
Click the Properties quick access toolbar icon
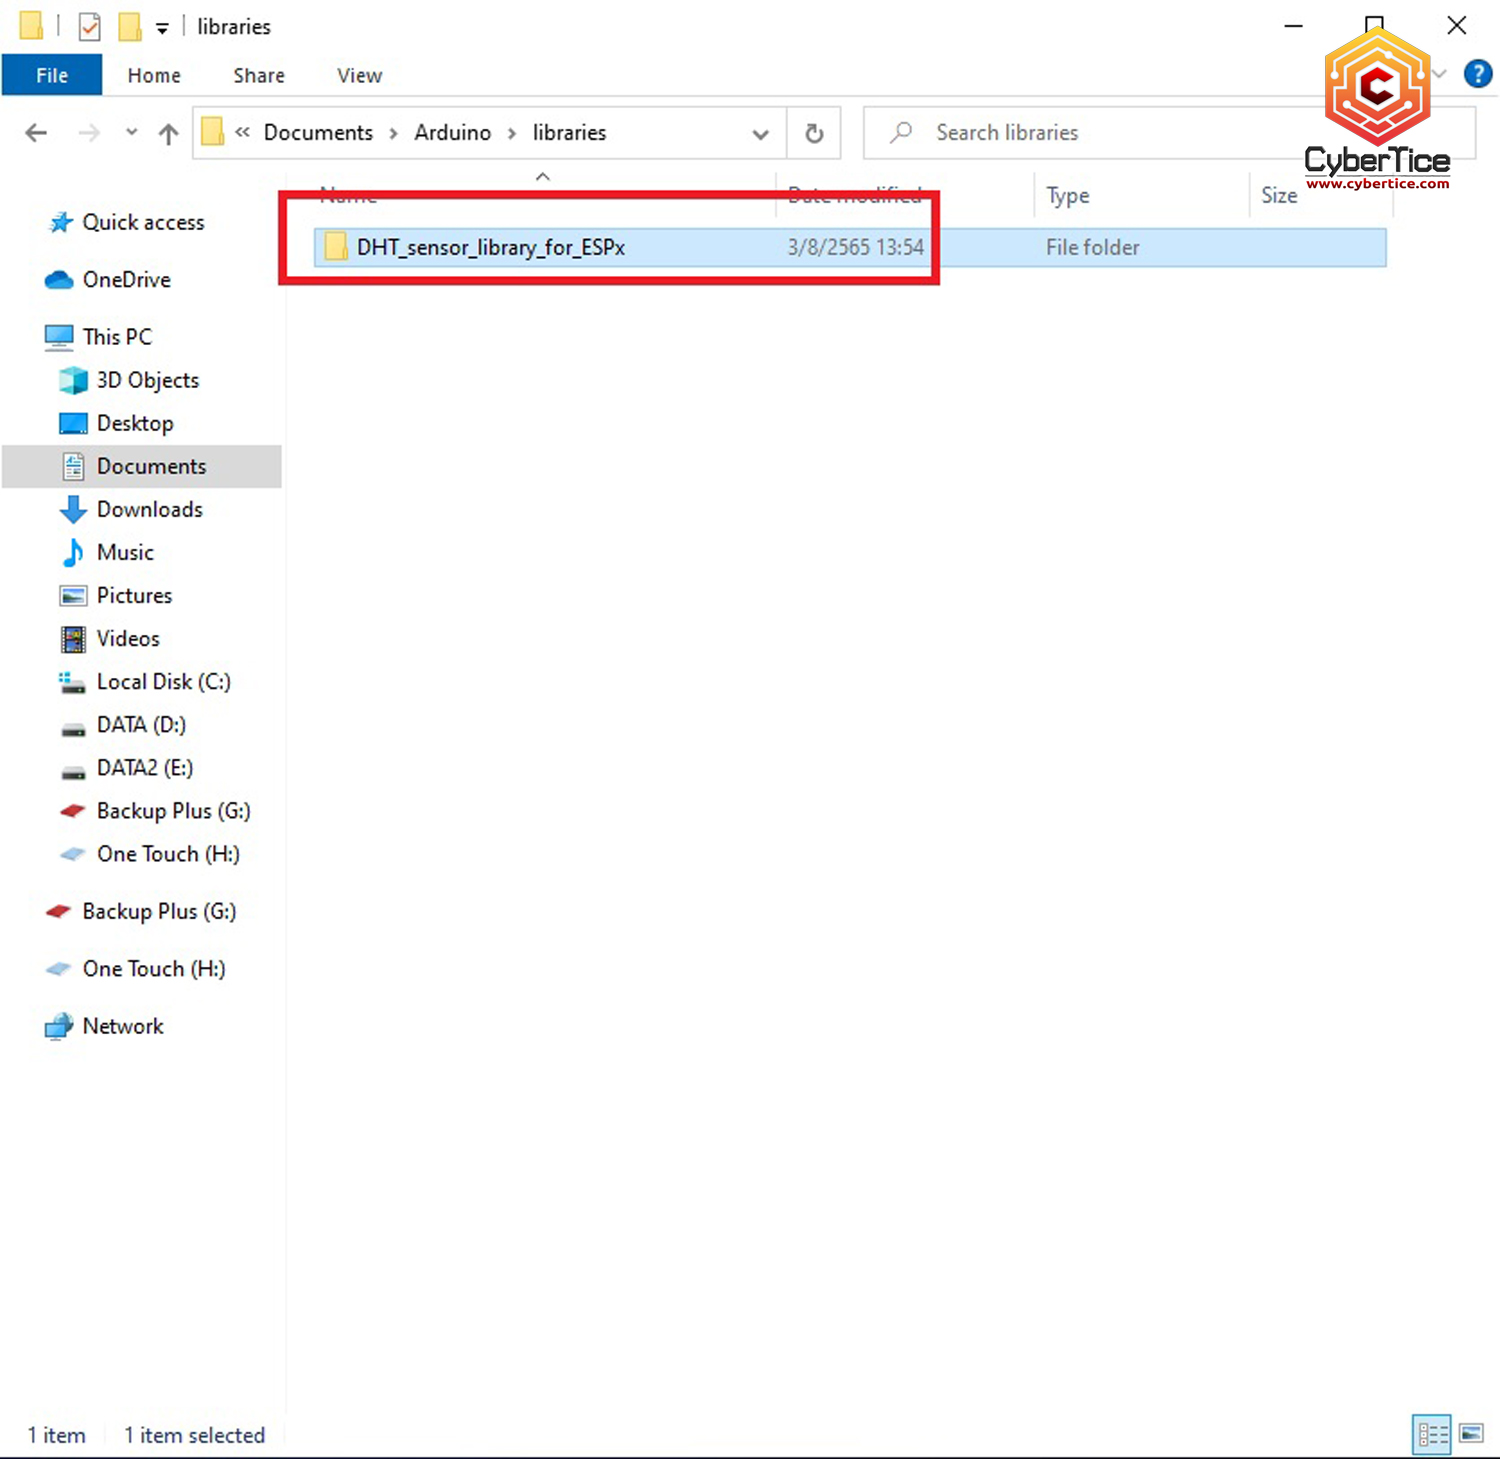tap(90, 26)
